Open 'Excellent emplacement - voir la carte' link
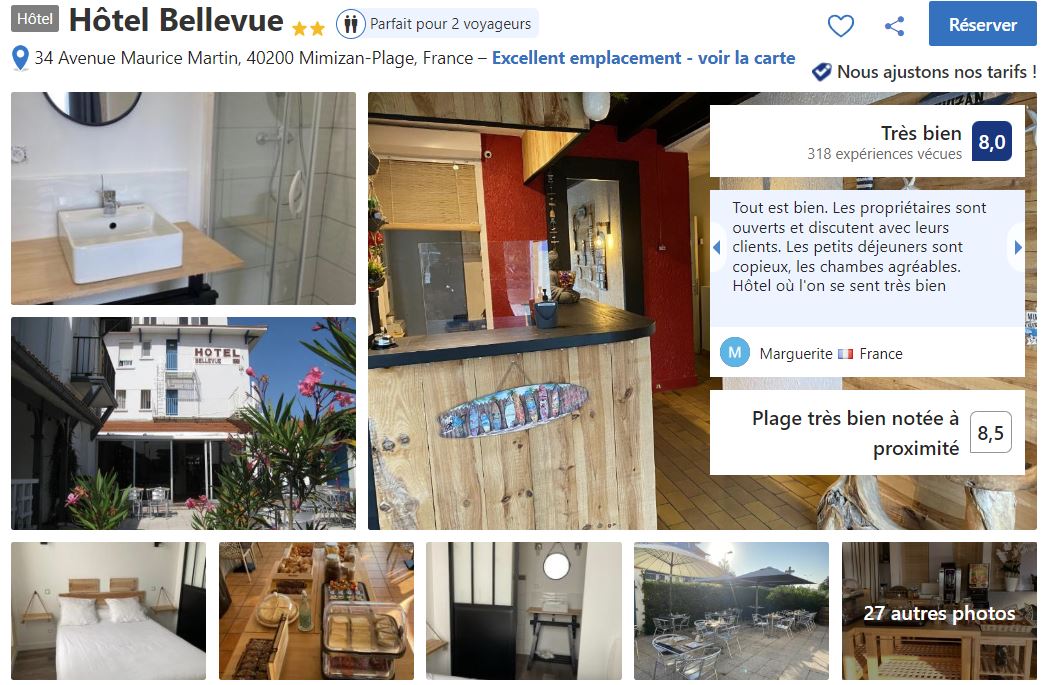The width and height of the screenshot is (1043, 685). [643, 58]
